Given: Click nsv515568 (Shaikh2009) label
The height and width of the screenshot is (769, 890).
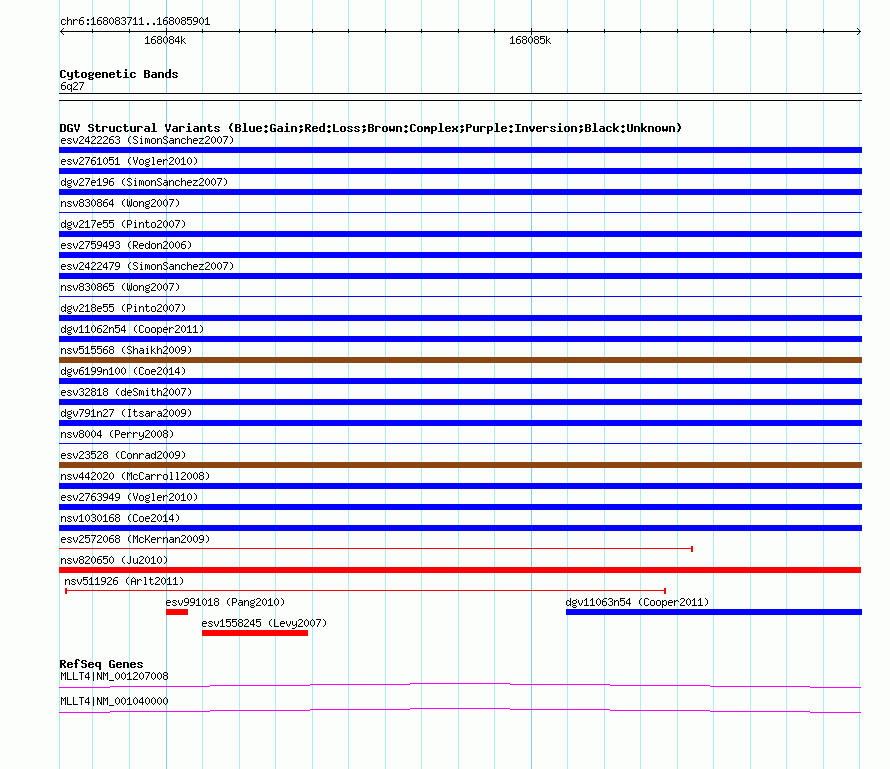Looking at the screenshot, I should [x=126, y=350].
